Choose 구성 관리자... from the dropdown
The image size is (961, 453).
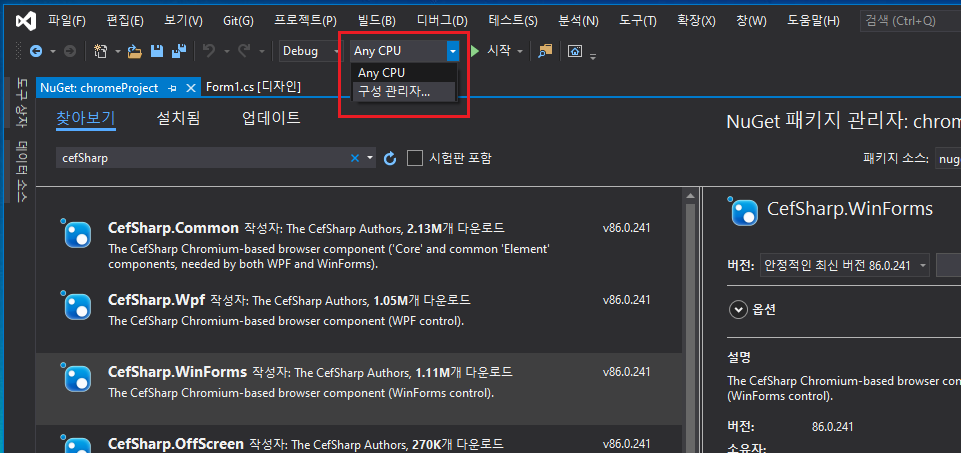pos(404,92)
